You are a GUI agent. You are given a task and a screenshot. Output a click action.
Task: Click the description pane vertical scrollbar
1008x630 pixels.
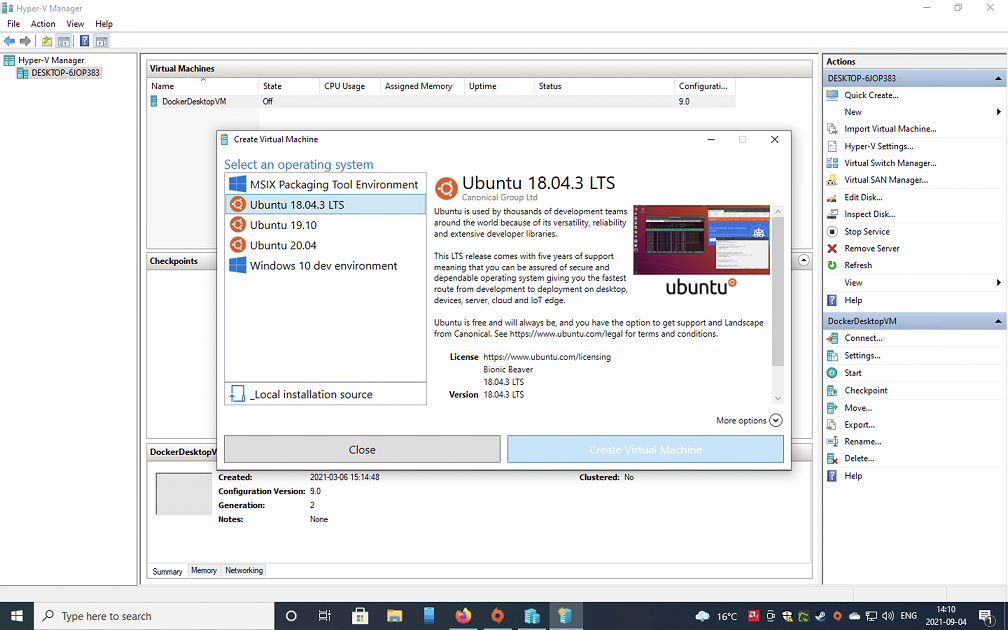[778, 291]
